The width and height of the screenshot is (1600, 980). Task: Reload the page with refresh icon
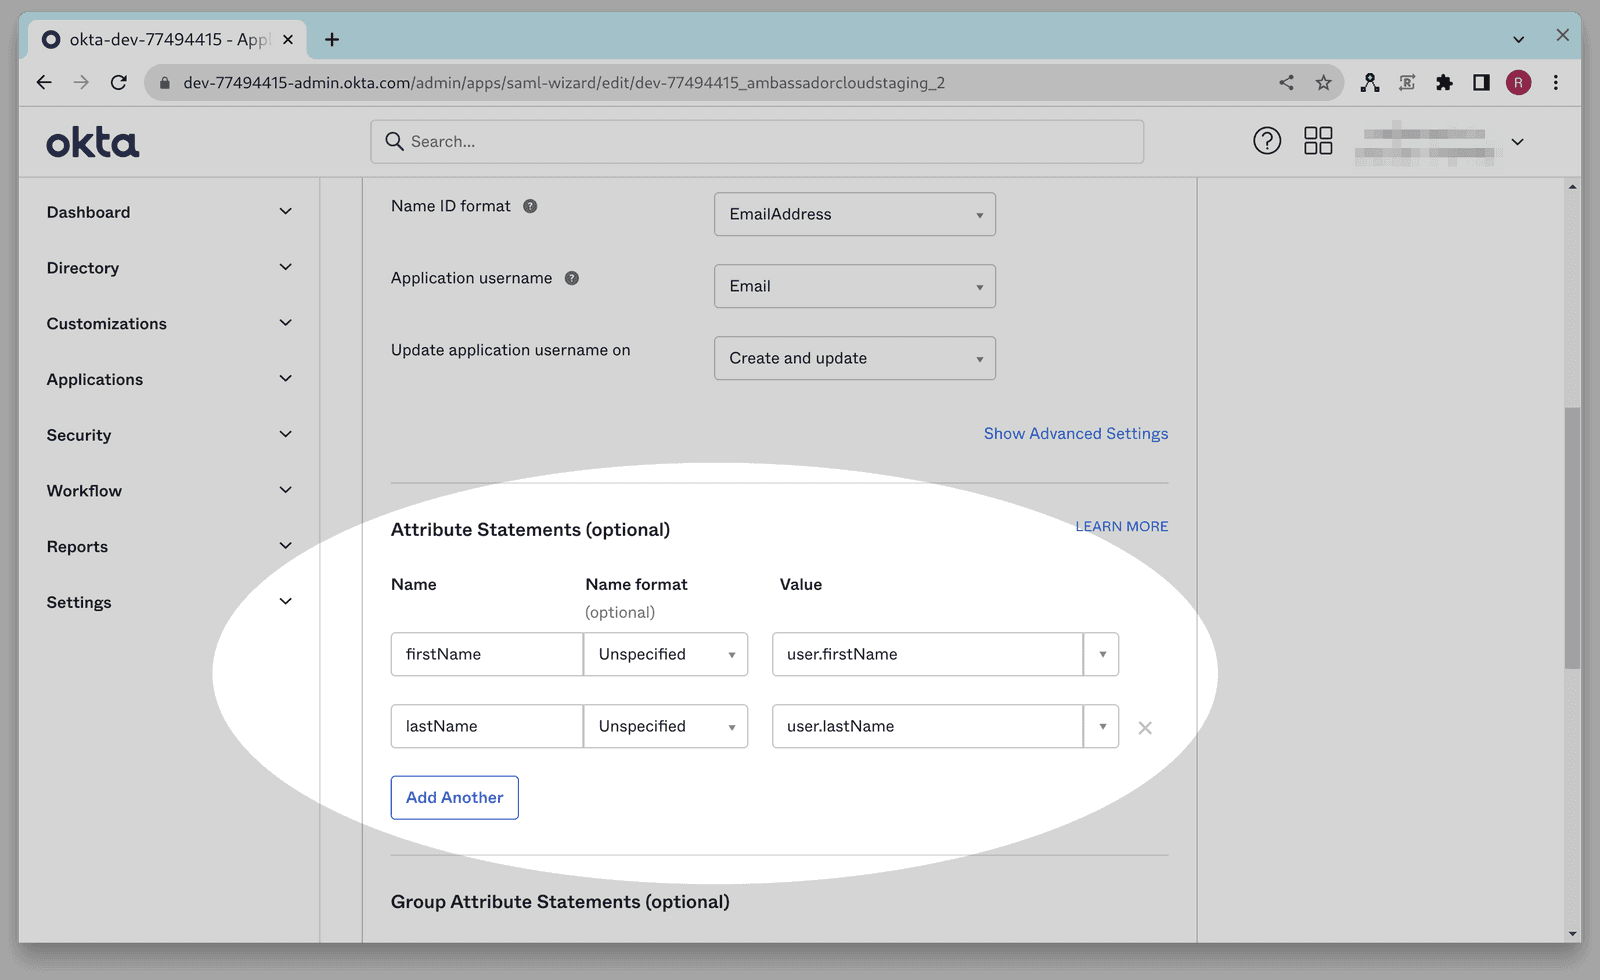(x=119, y=83)
